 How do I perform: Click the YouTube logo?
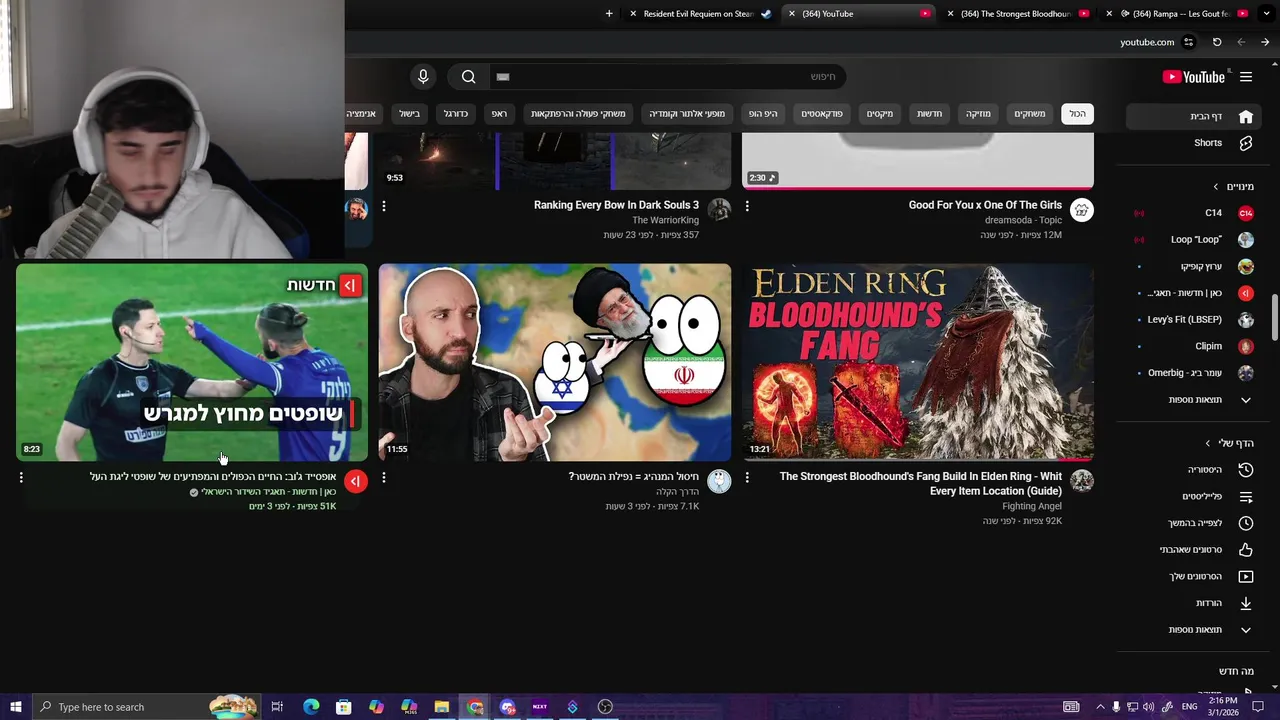pyautogui.click(x=1193, y=77)
